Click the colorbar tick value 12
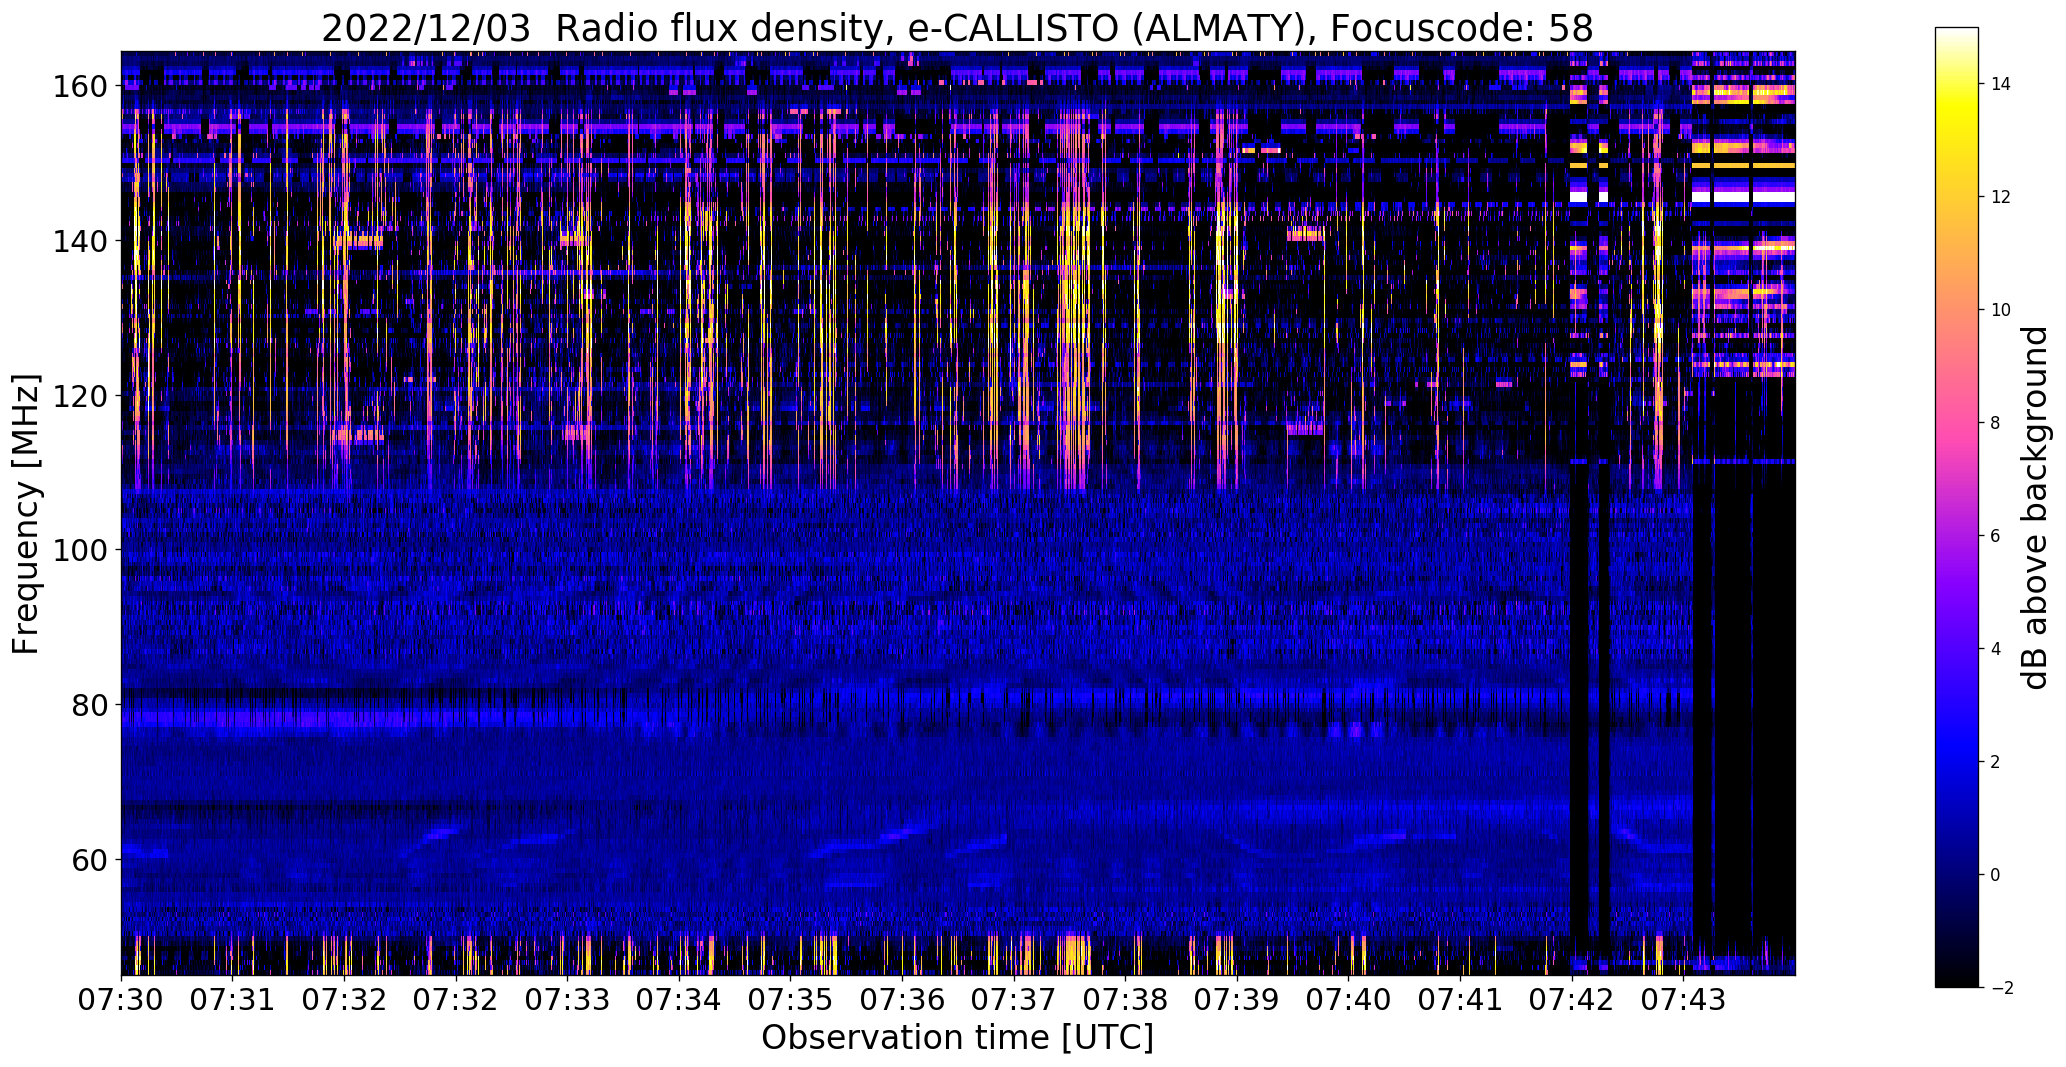 coord(2001,197)
